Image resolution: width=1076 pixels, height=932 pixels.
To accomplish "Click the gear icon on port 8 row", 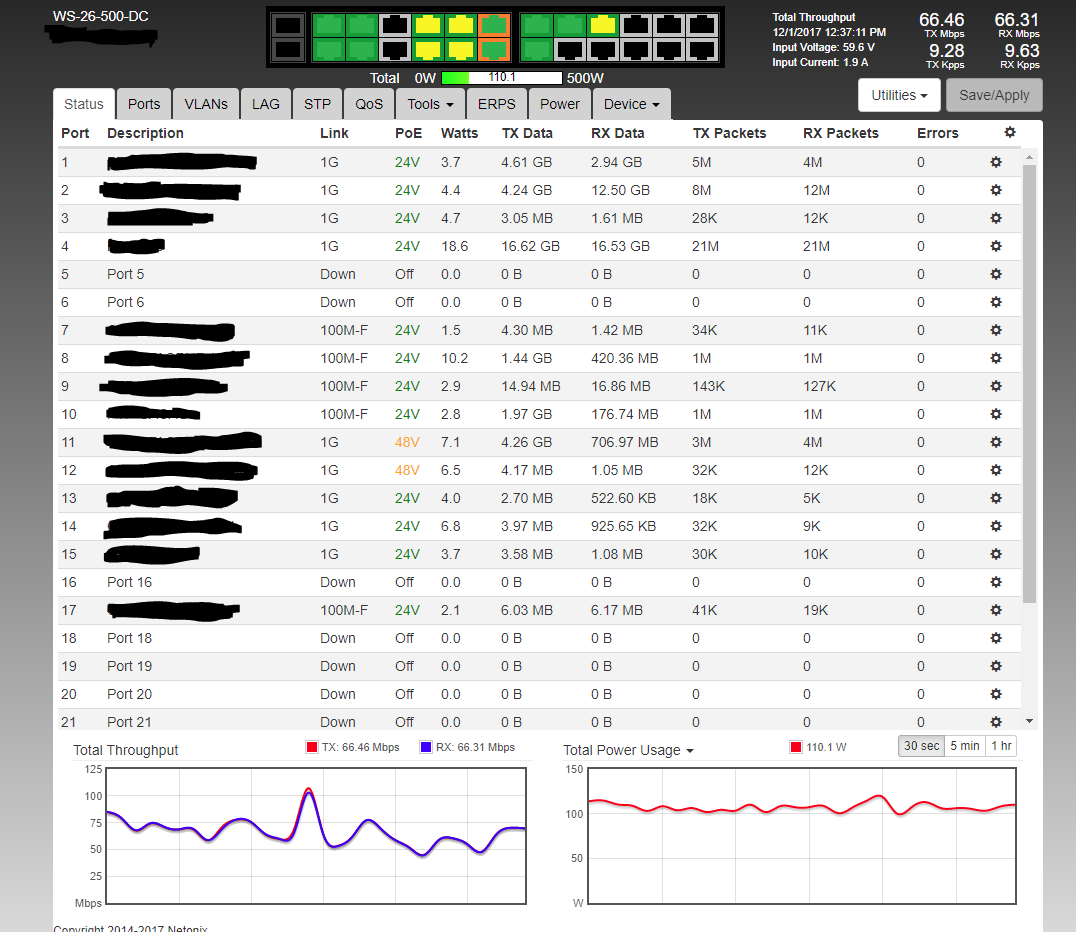I will click(x=995, y=358).
